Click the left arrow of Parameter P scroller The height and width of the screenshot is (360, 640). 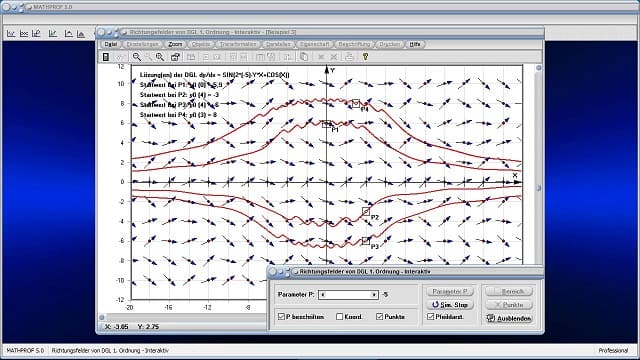click(323, 295)
